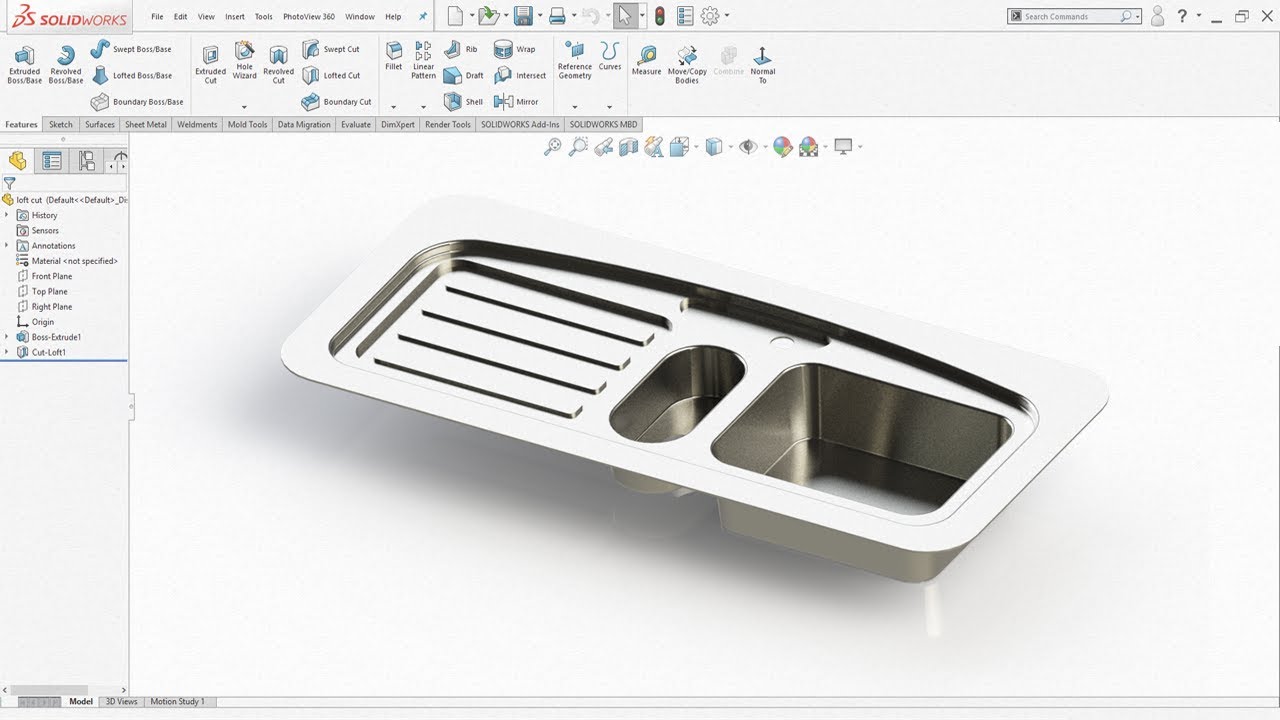
Task: Open the Hole Wizard
Action: 244,60
